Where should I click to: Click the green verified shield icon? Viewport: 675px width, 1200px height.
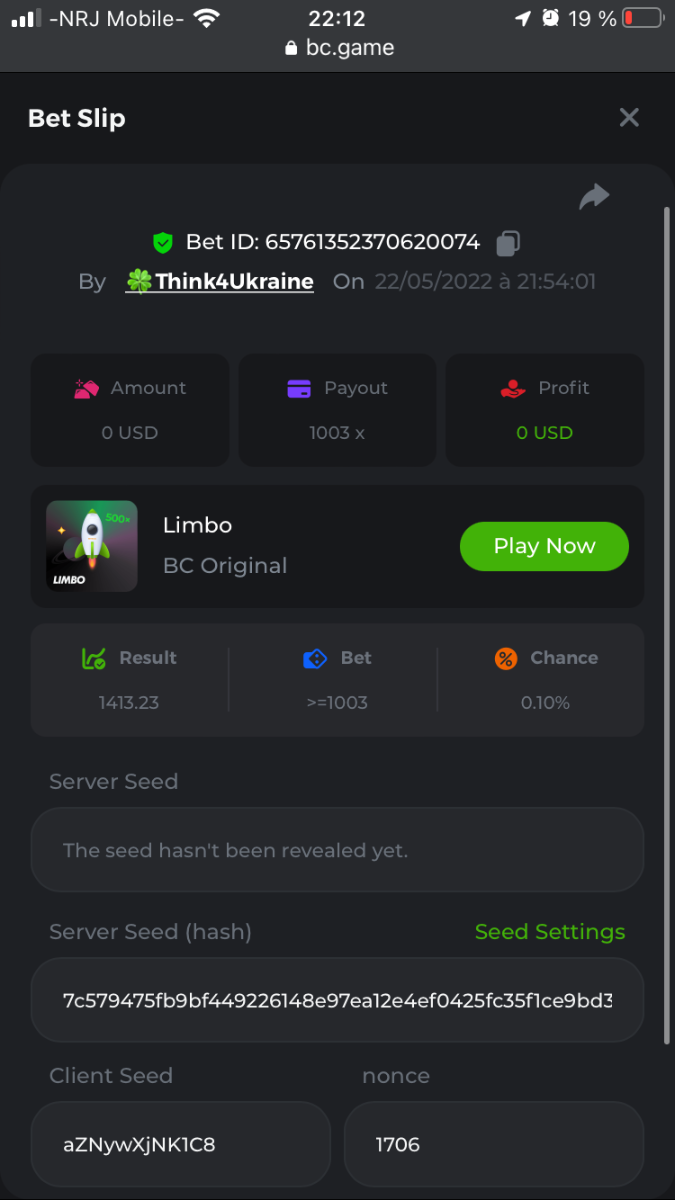pos(163,243)
